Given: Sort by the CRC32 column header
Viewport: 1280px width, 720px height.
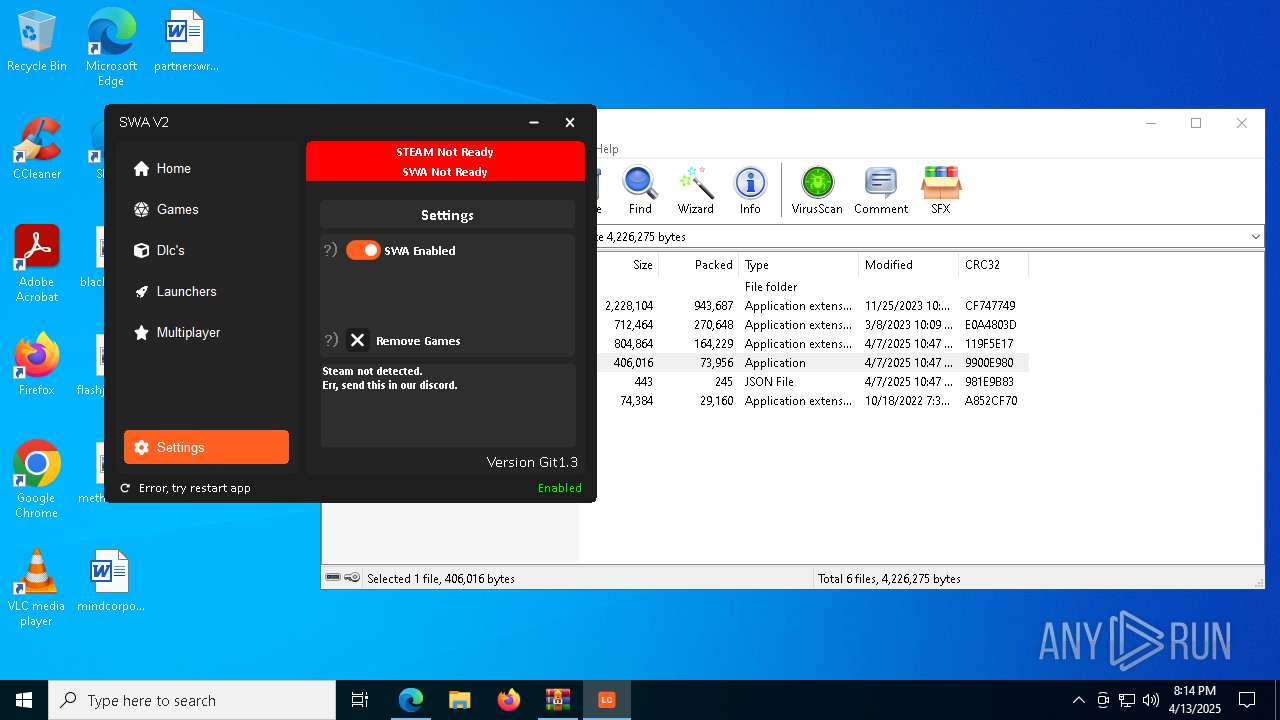Looking at the screenshot, I should [x=993, y=265].
